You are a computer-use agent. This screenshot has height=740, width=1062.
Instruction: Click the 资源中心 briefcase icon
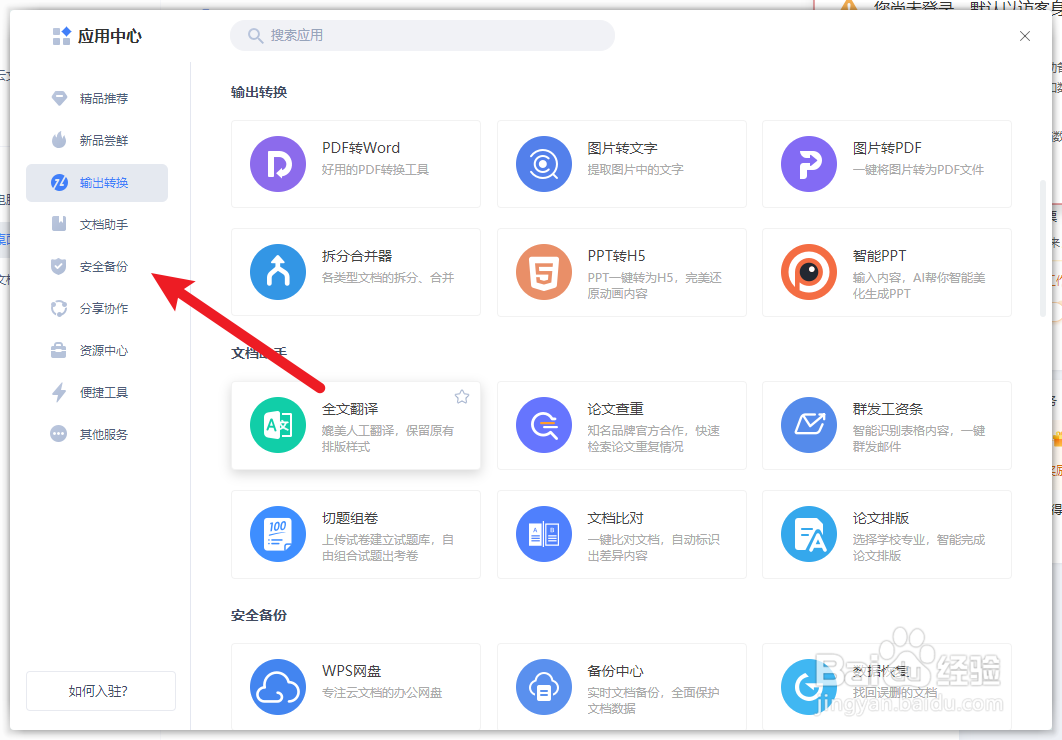[x=59, y=350]
